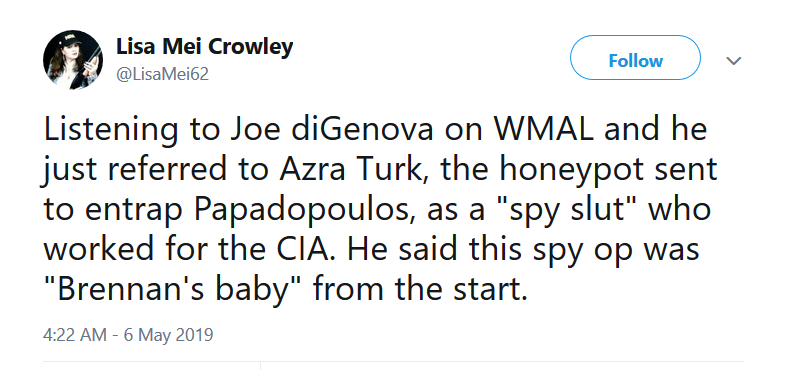789x378 pixels.
Task: Click the word Listening starting the tweet
Action: (110, 129)
